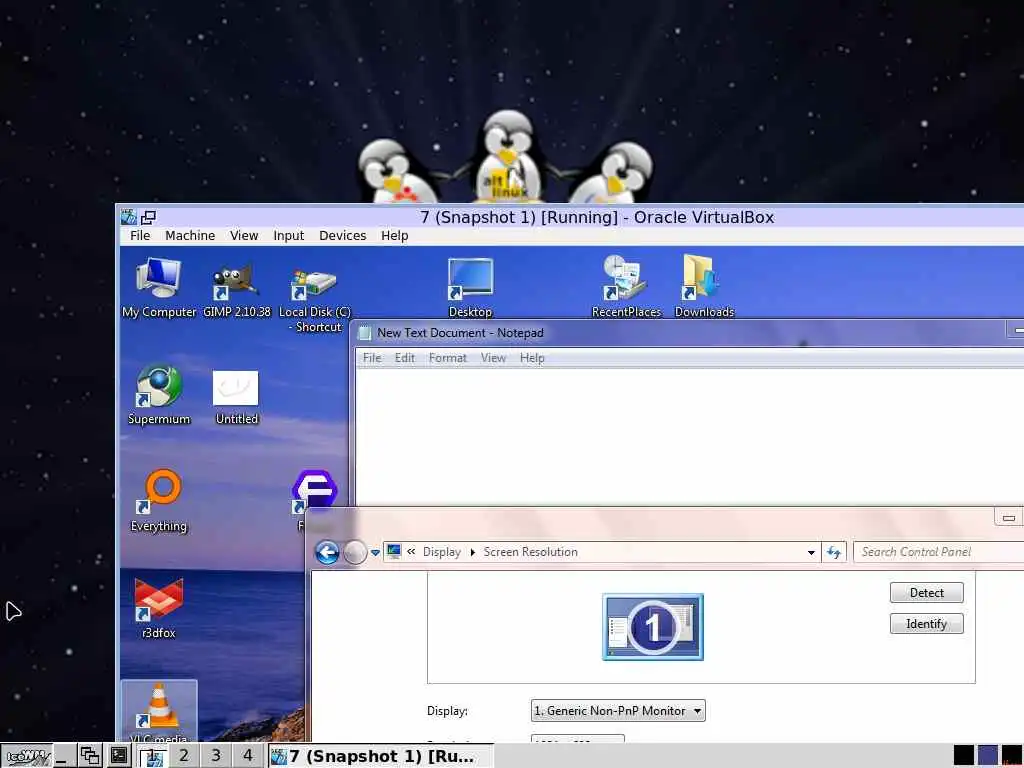The height and width of the screenshot is (768, 1024).
Task: Switch to workspace 3
Action: point(216,756)
